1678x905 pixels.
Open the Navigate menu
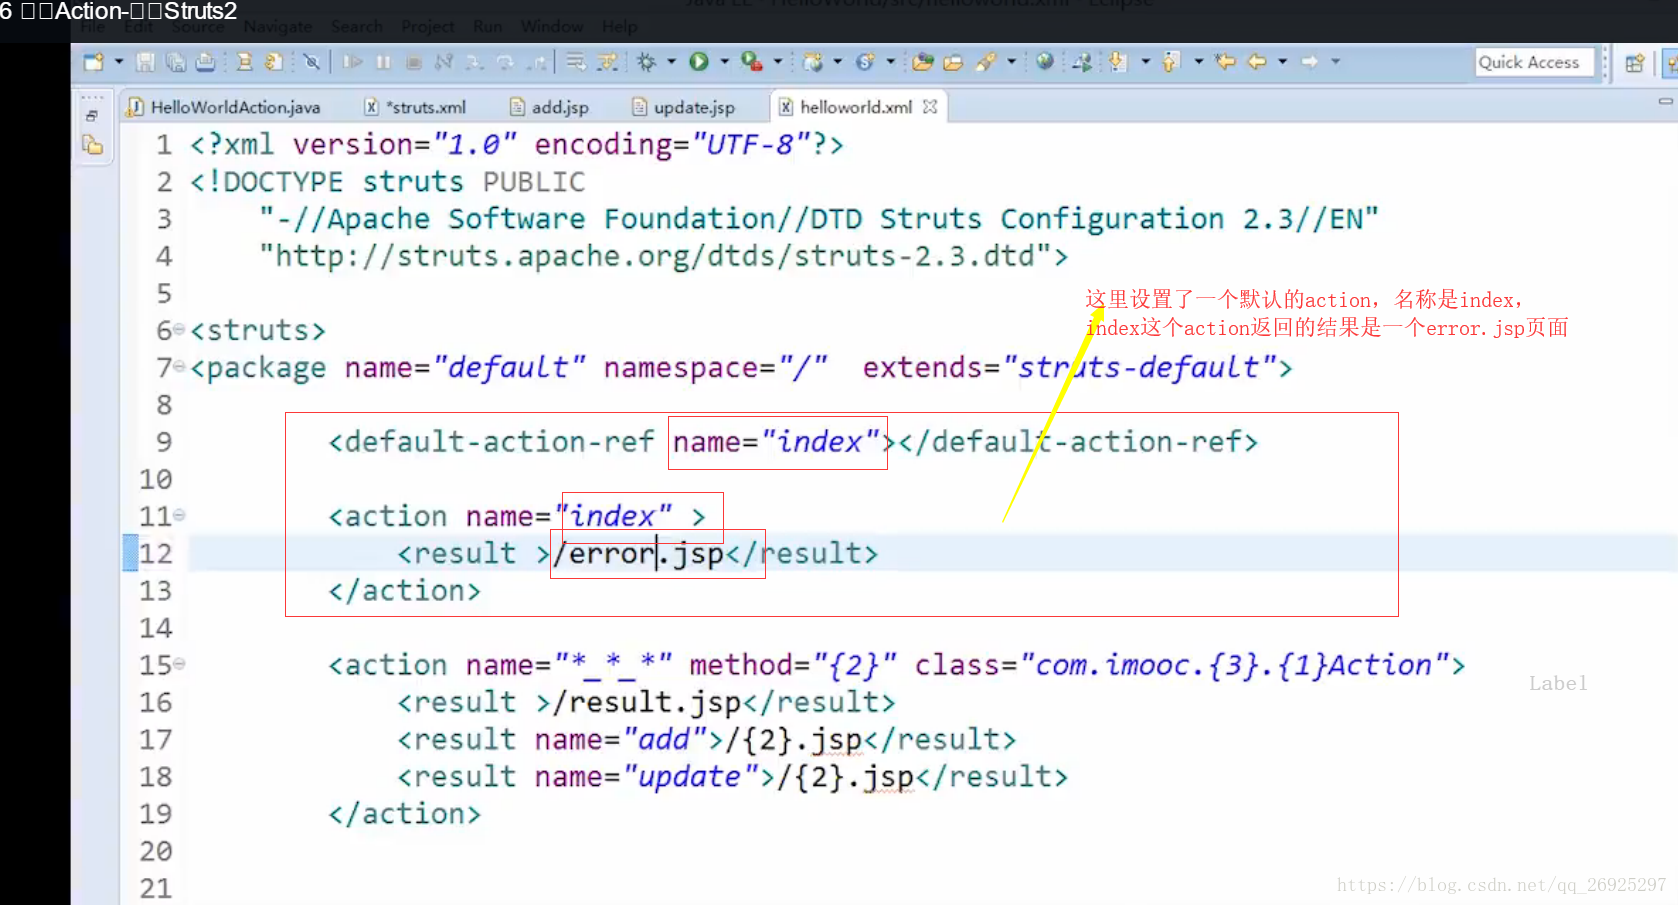(x=278, y=27)
